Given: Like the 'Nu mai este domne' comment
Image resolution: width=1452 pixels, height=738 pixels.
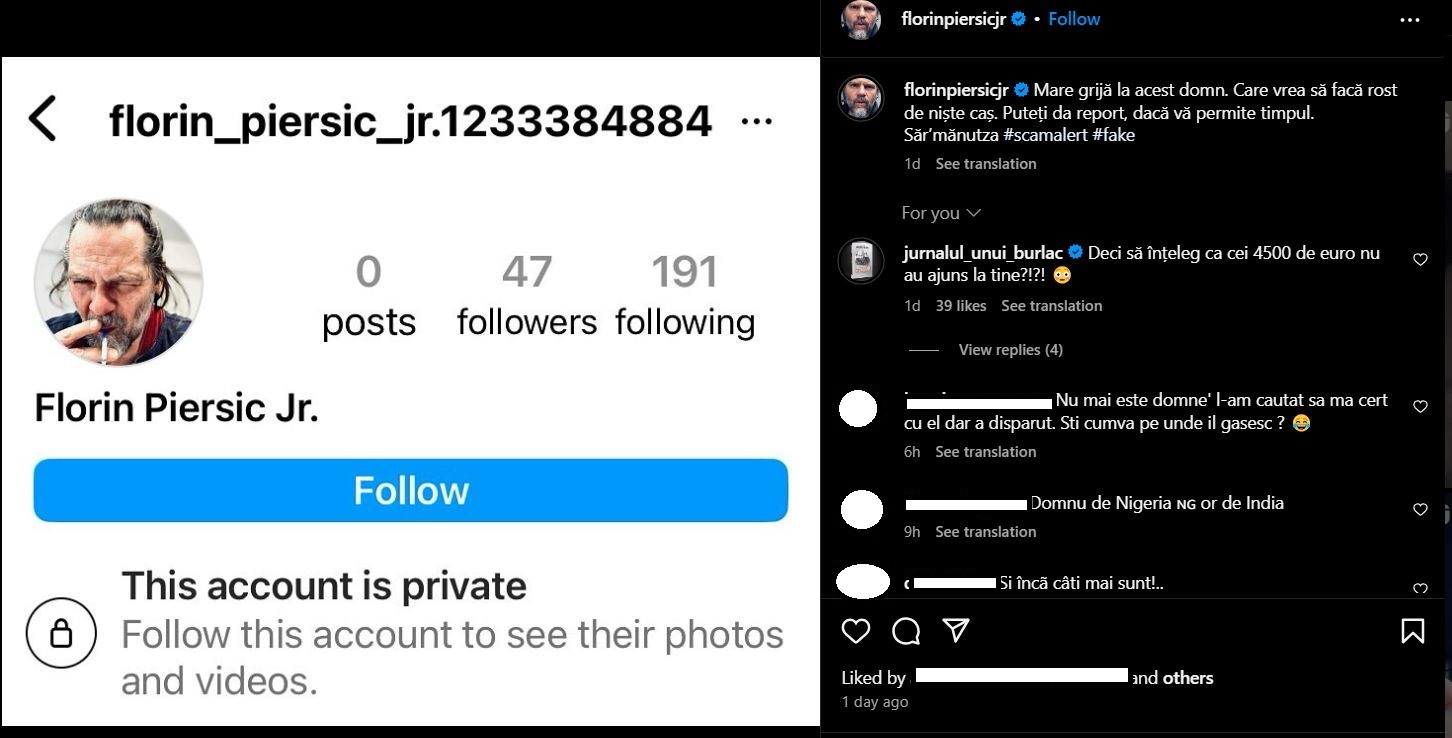Looking at the screenshot, I should [x=1420, y=407].
